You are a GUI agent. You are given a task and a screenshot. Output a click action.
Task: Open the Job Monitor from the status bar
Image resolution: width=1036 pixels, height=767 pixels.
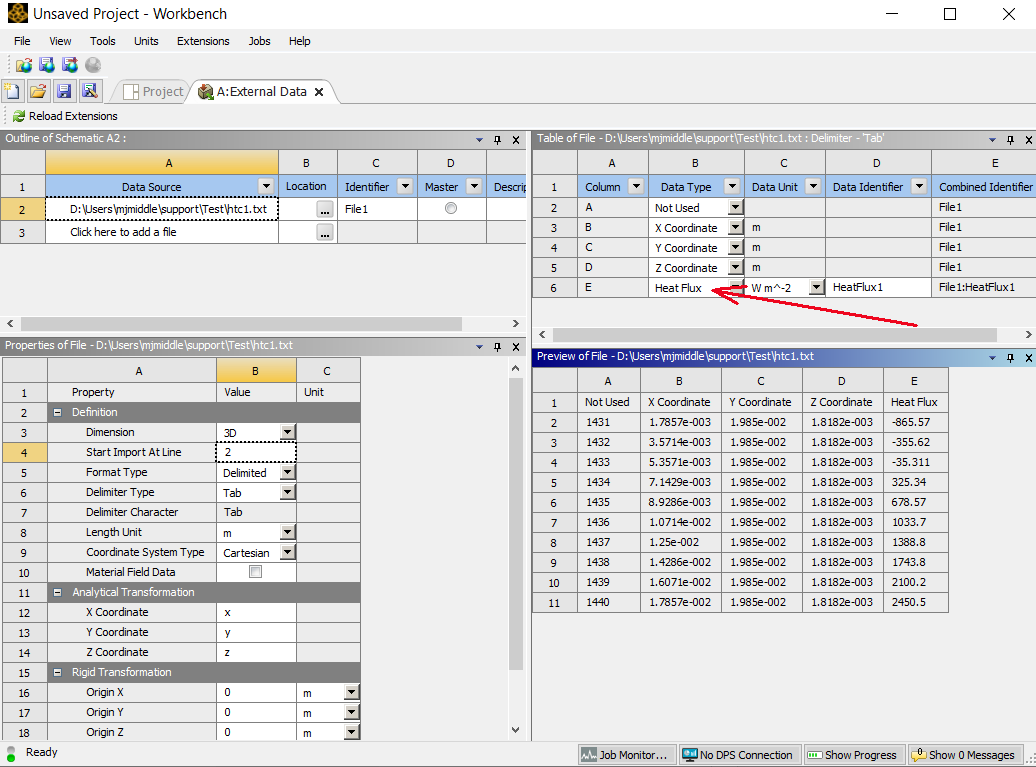coord(625,755)
